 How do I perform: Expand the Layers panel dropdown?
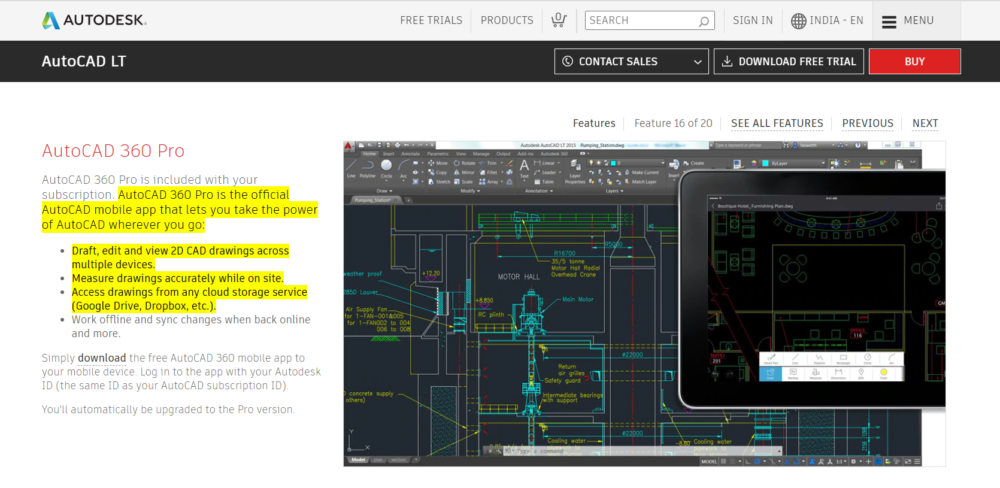tap(614, 191)
